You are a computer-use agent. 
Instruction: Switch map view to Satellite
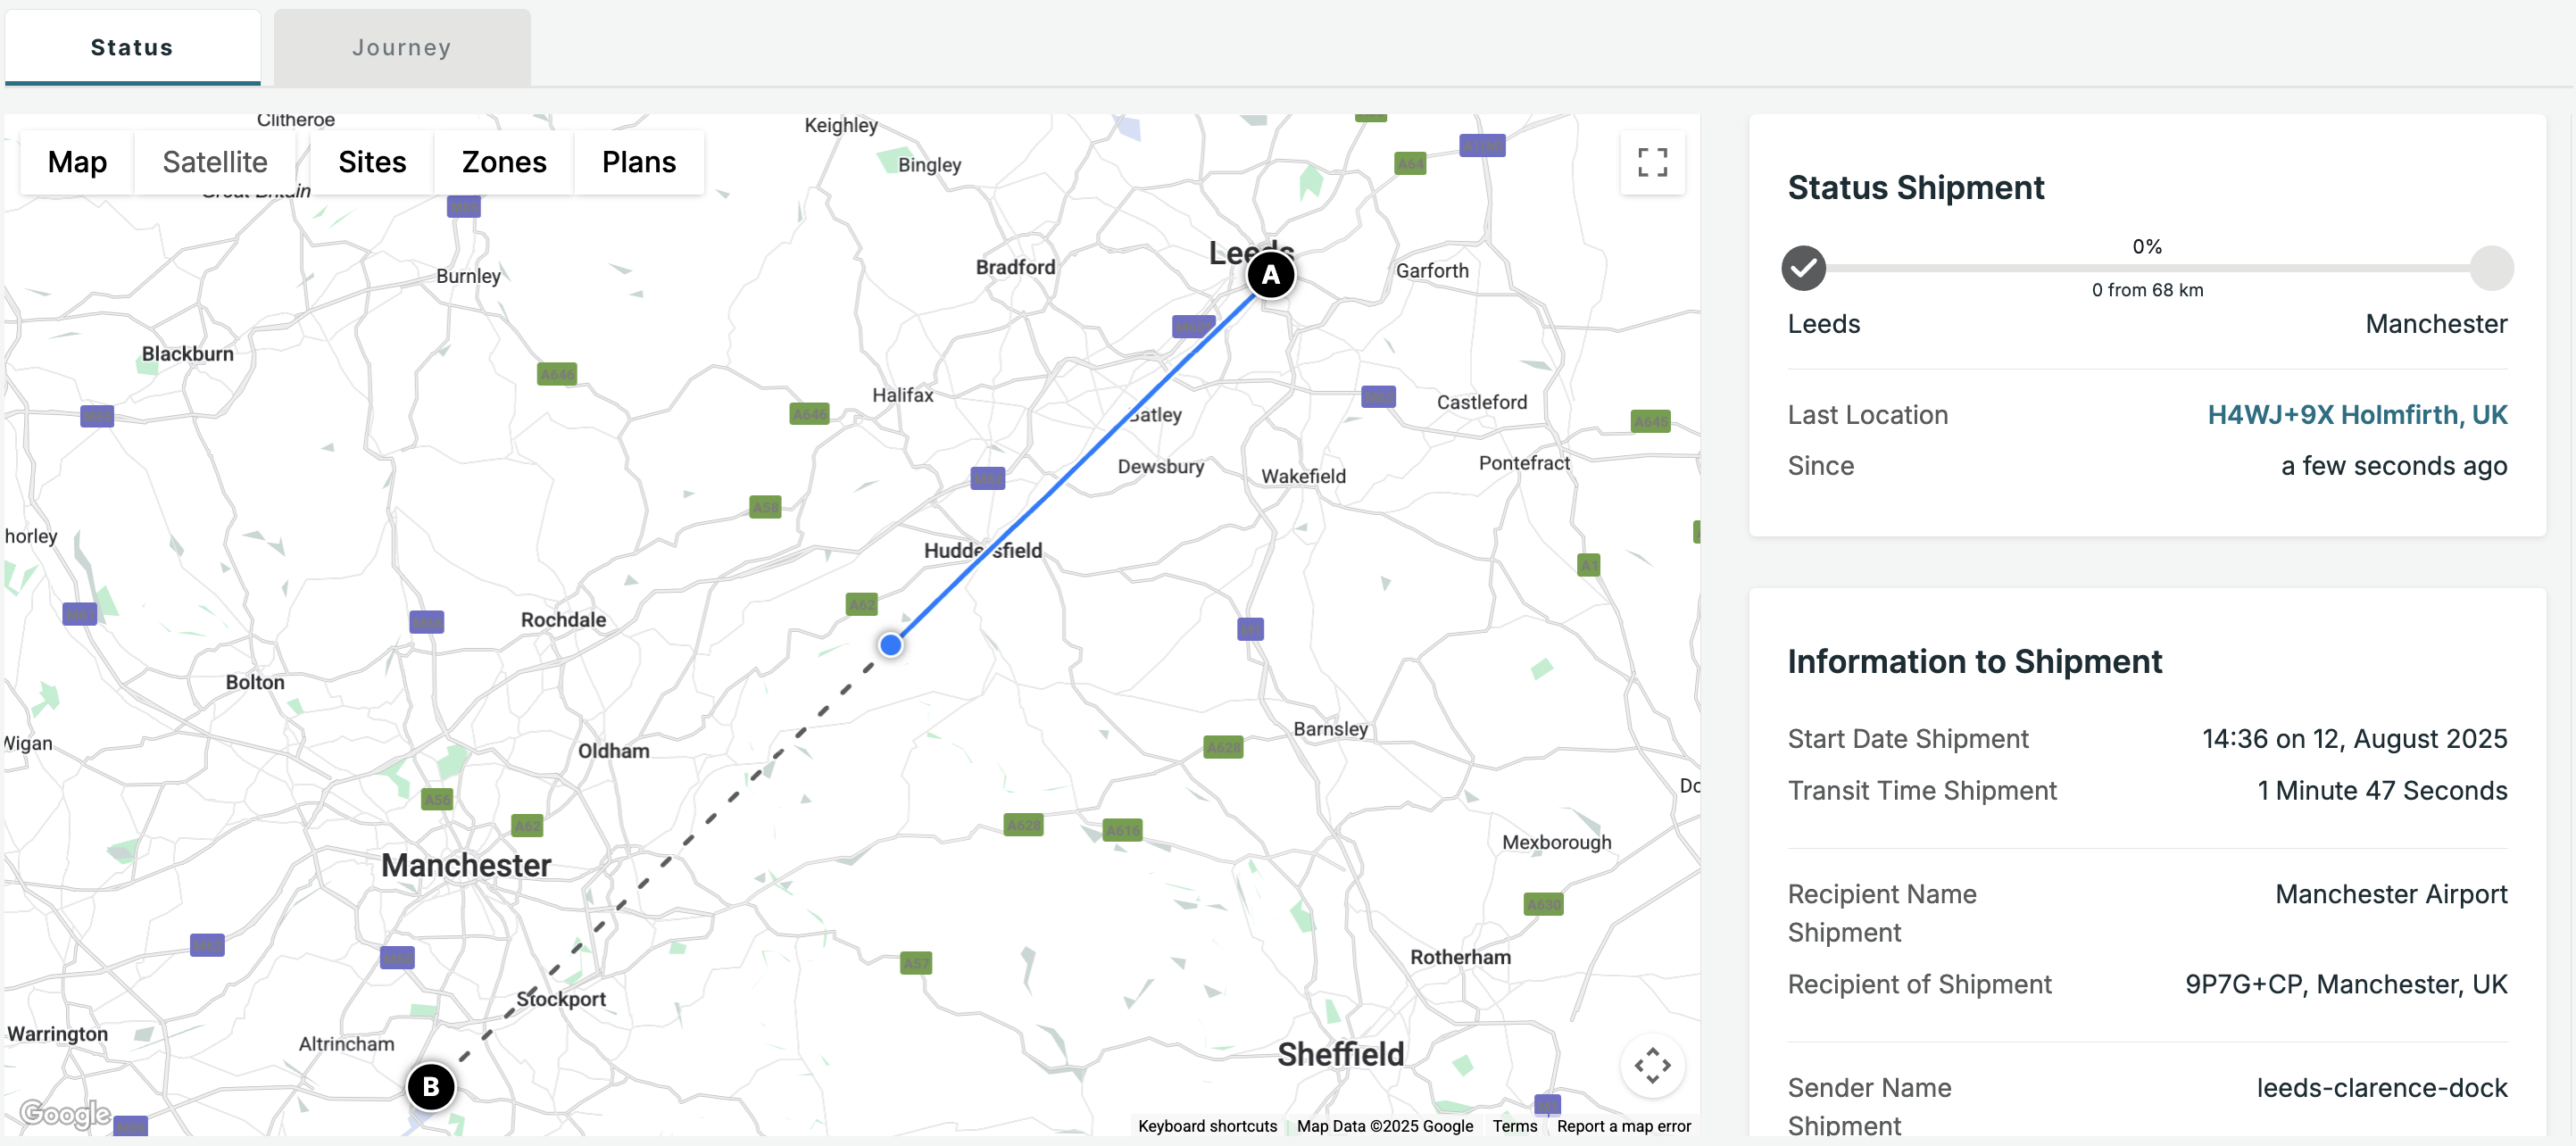(x=215, y=162)
